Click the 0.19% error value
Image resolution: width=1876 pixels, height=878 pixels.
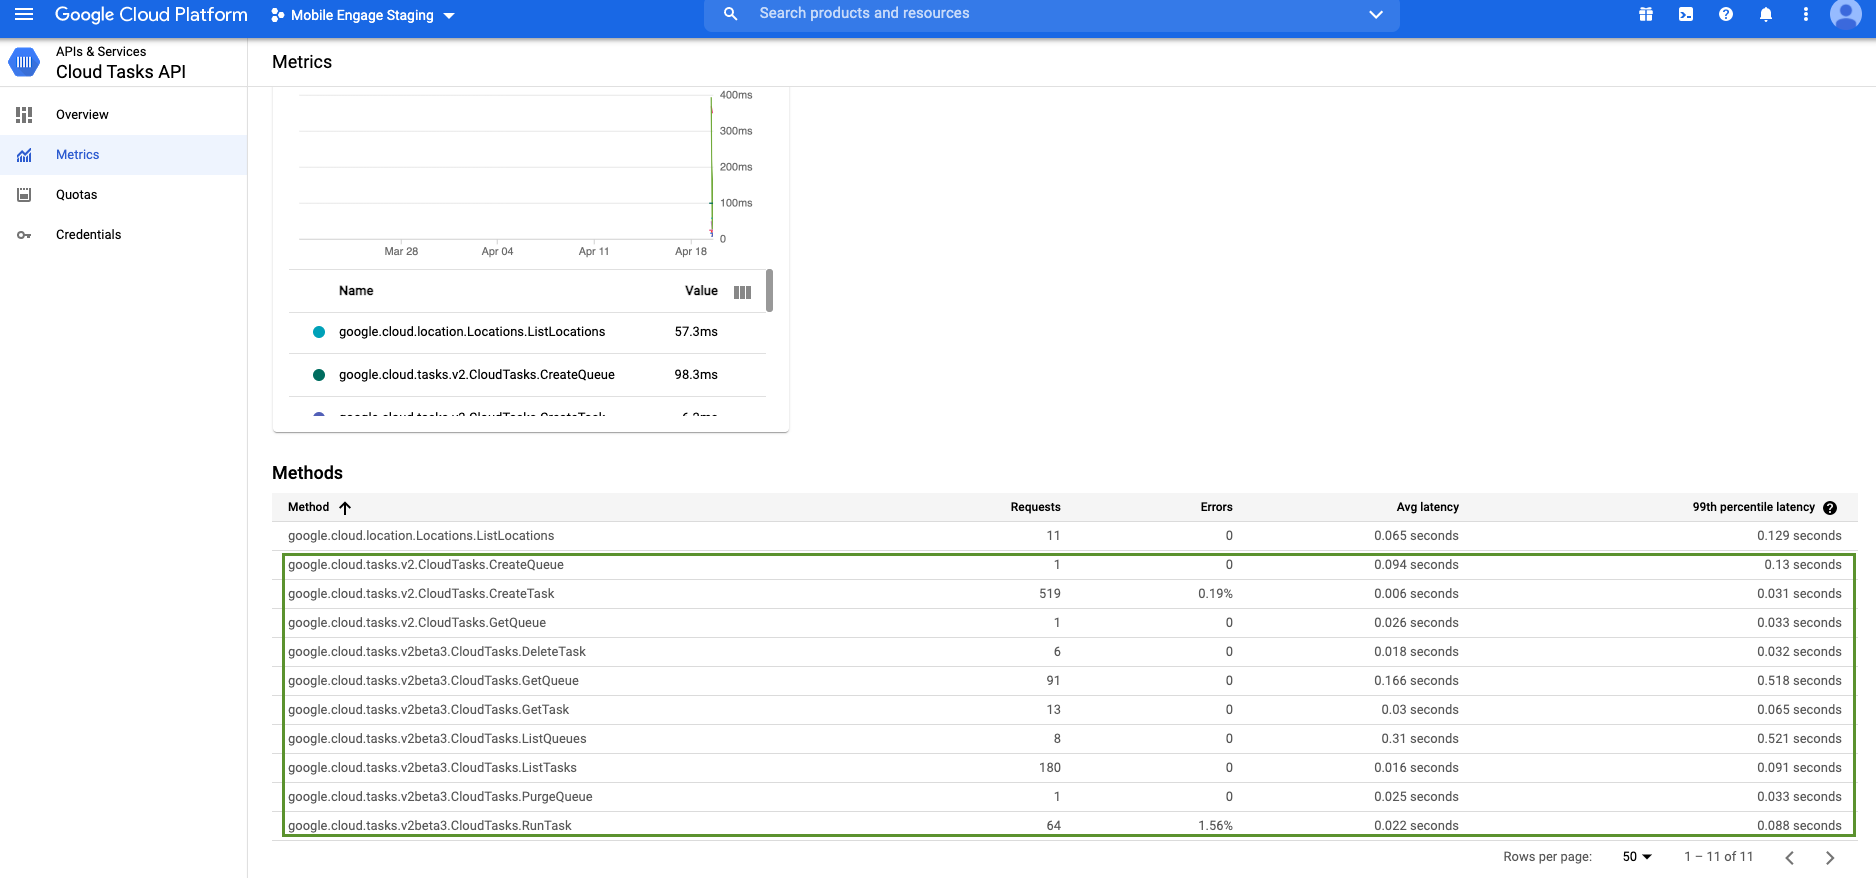point(1215,594)
